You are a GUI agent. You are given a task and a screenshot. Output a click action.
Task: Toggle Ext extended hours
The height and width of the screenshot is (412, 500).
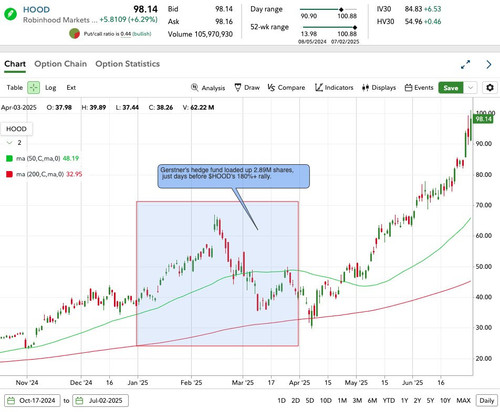coord(71,88)
